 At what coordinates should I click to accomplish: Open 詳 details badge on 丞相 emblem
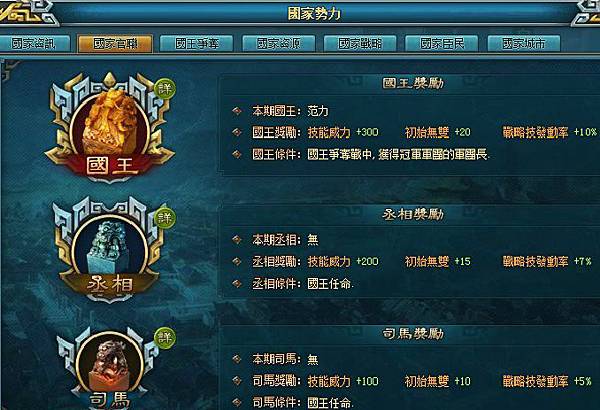tap(165, 218)
